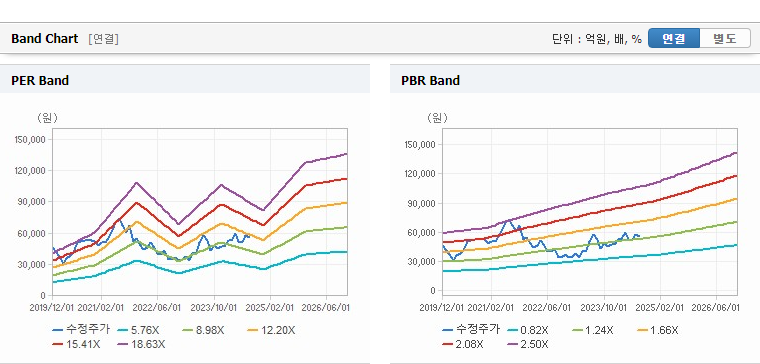This screenshot has height=364, width=760.
Task: Toggle 8.98X series in PER legend
Action: [x=203, y=330]
